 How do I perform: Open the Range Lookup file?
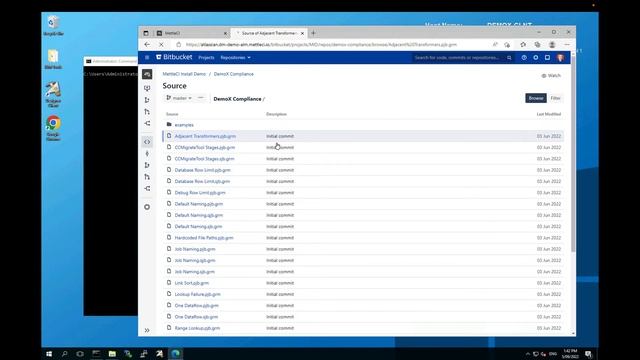click(x=197, y=328)
